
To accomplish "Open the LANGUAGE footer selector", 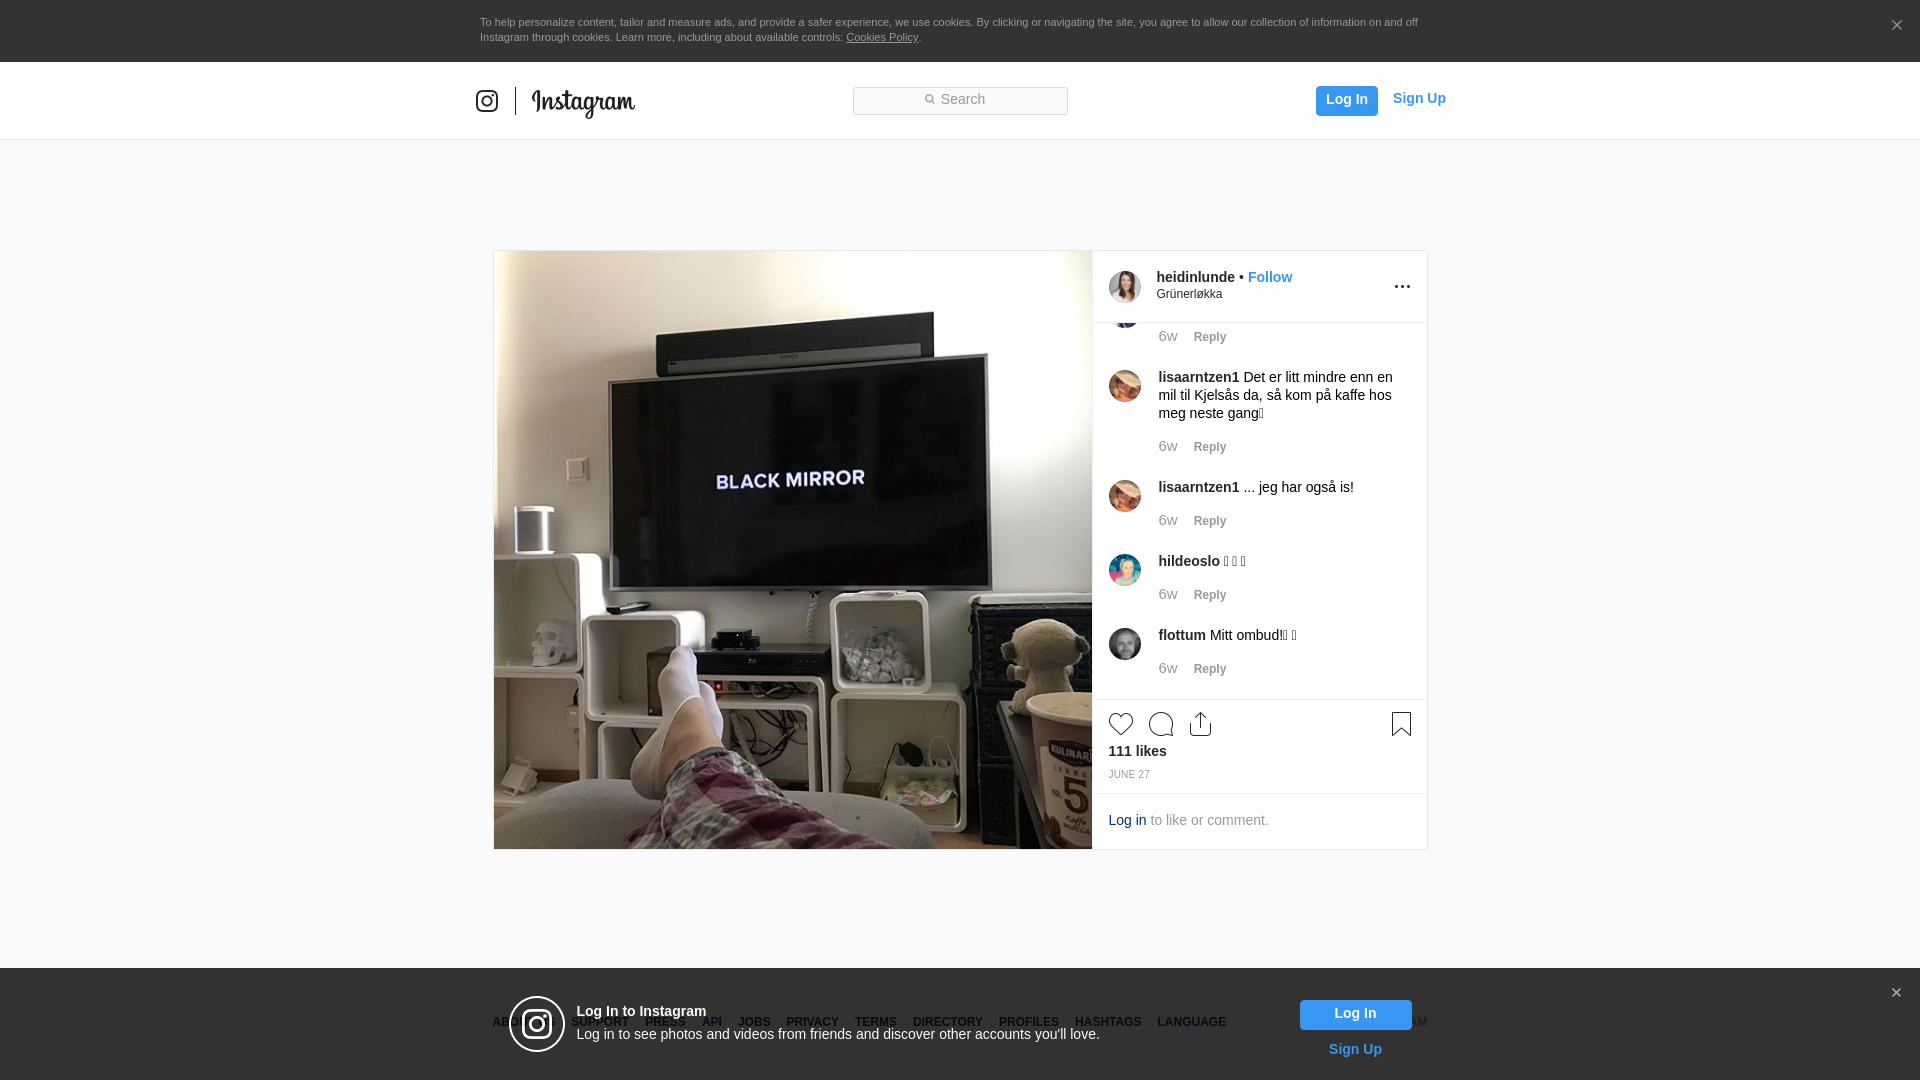I will point(1192,1022).
